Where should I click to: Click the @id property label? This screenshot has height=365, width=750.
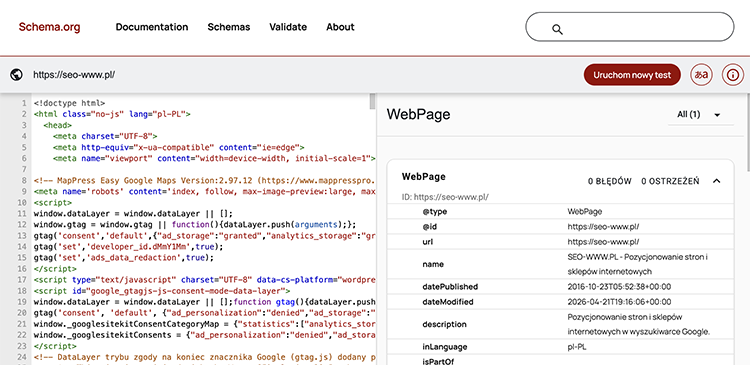pos(430,227)
